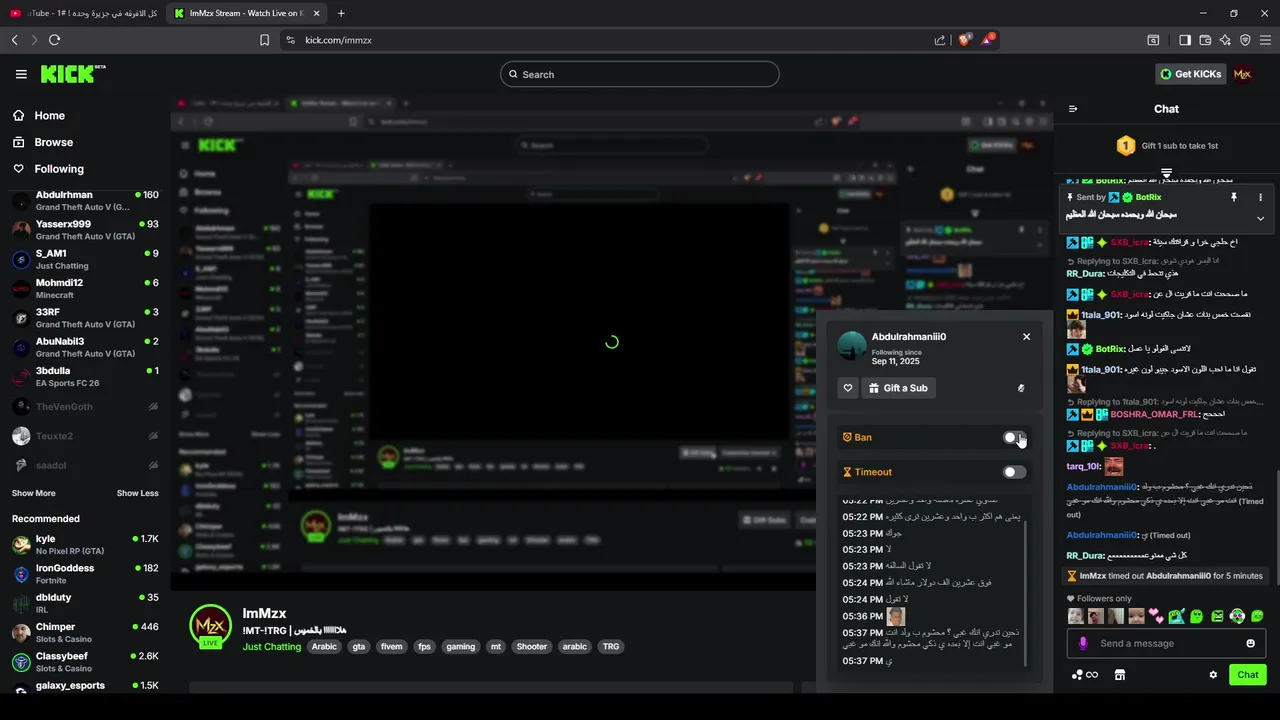Click the Gift 1 sub to take 1st banner
Screen dimensions: 1280x720
[x=1166, y=146]
